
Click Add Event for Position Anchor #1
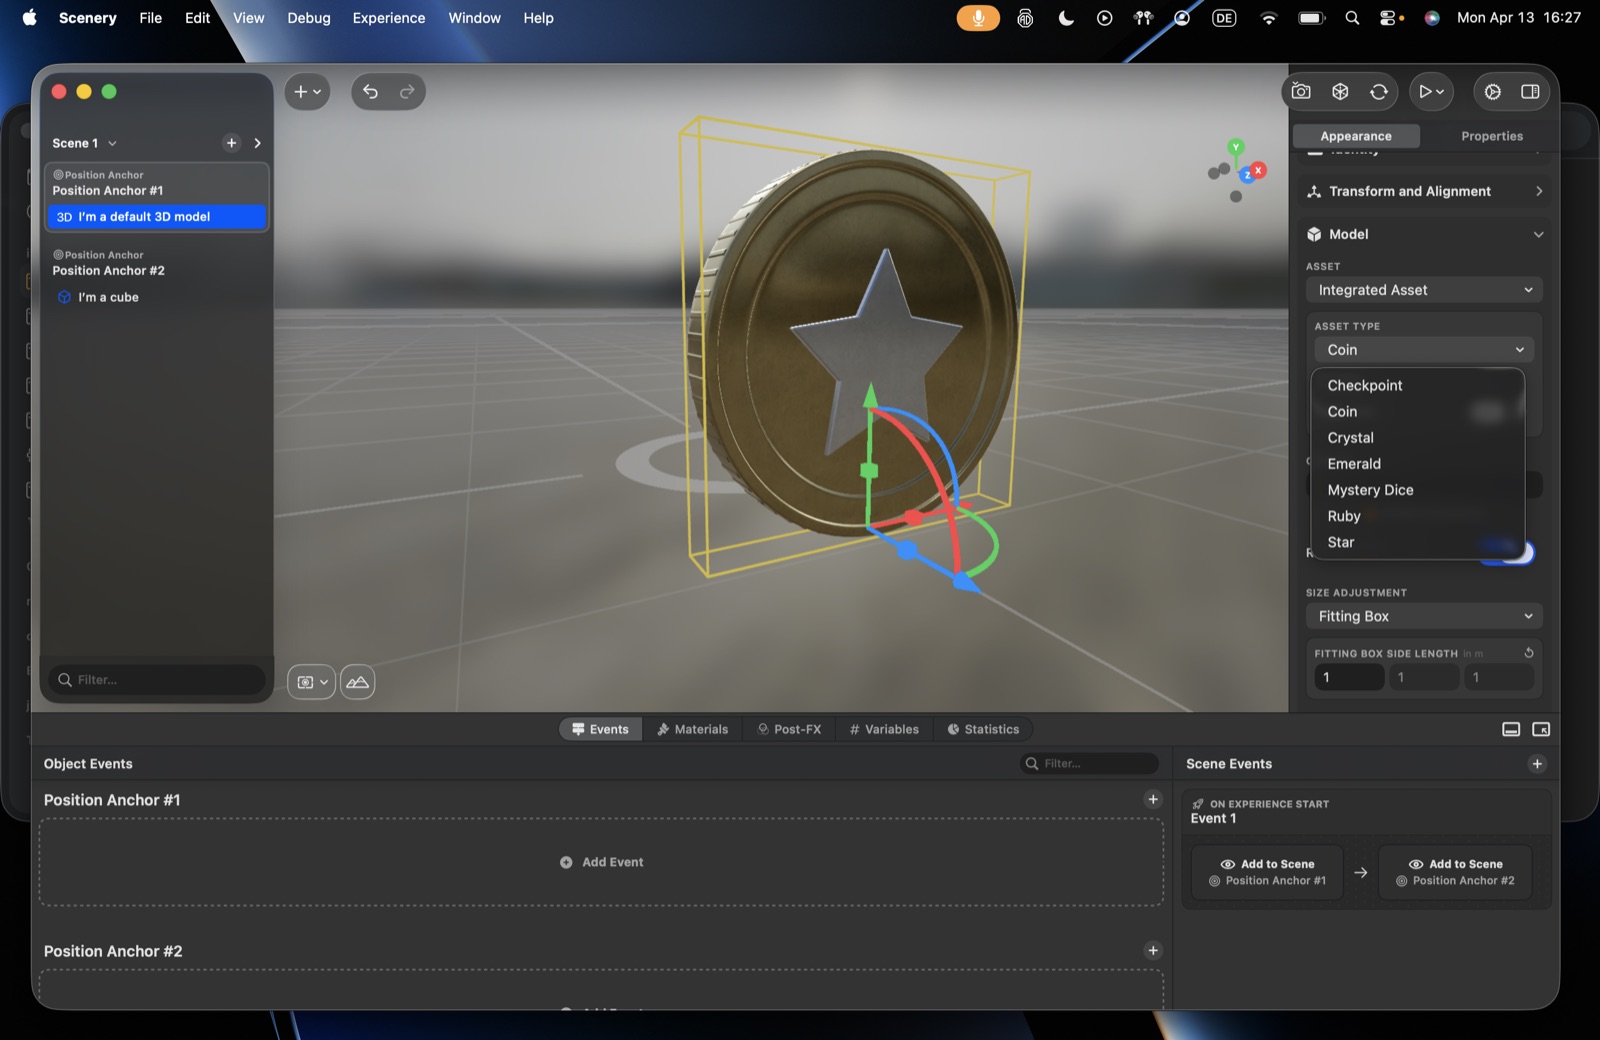coord(602,862)
